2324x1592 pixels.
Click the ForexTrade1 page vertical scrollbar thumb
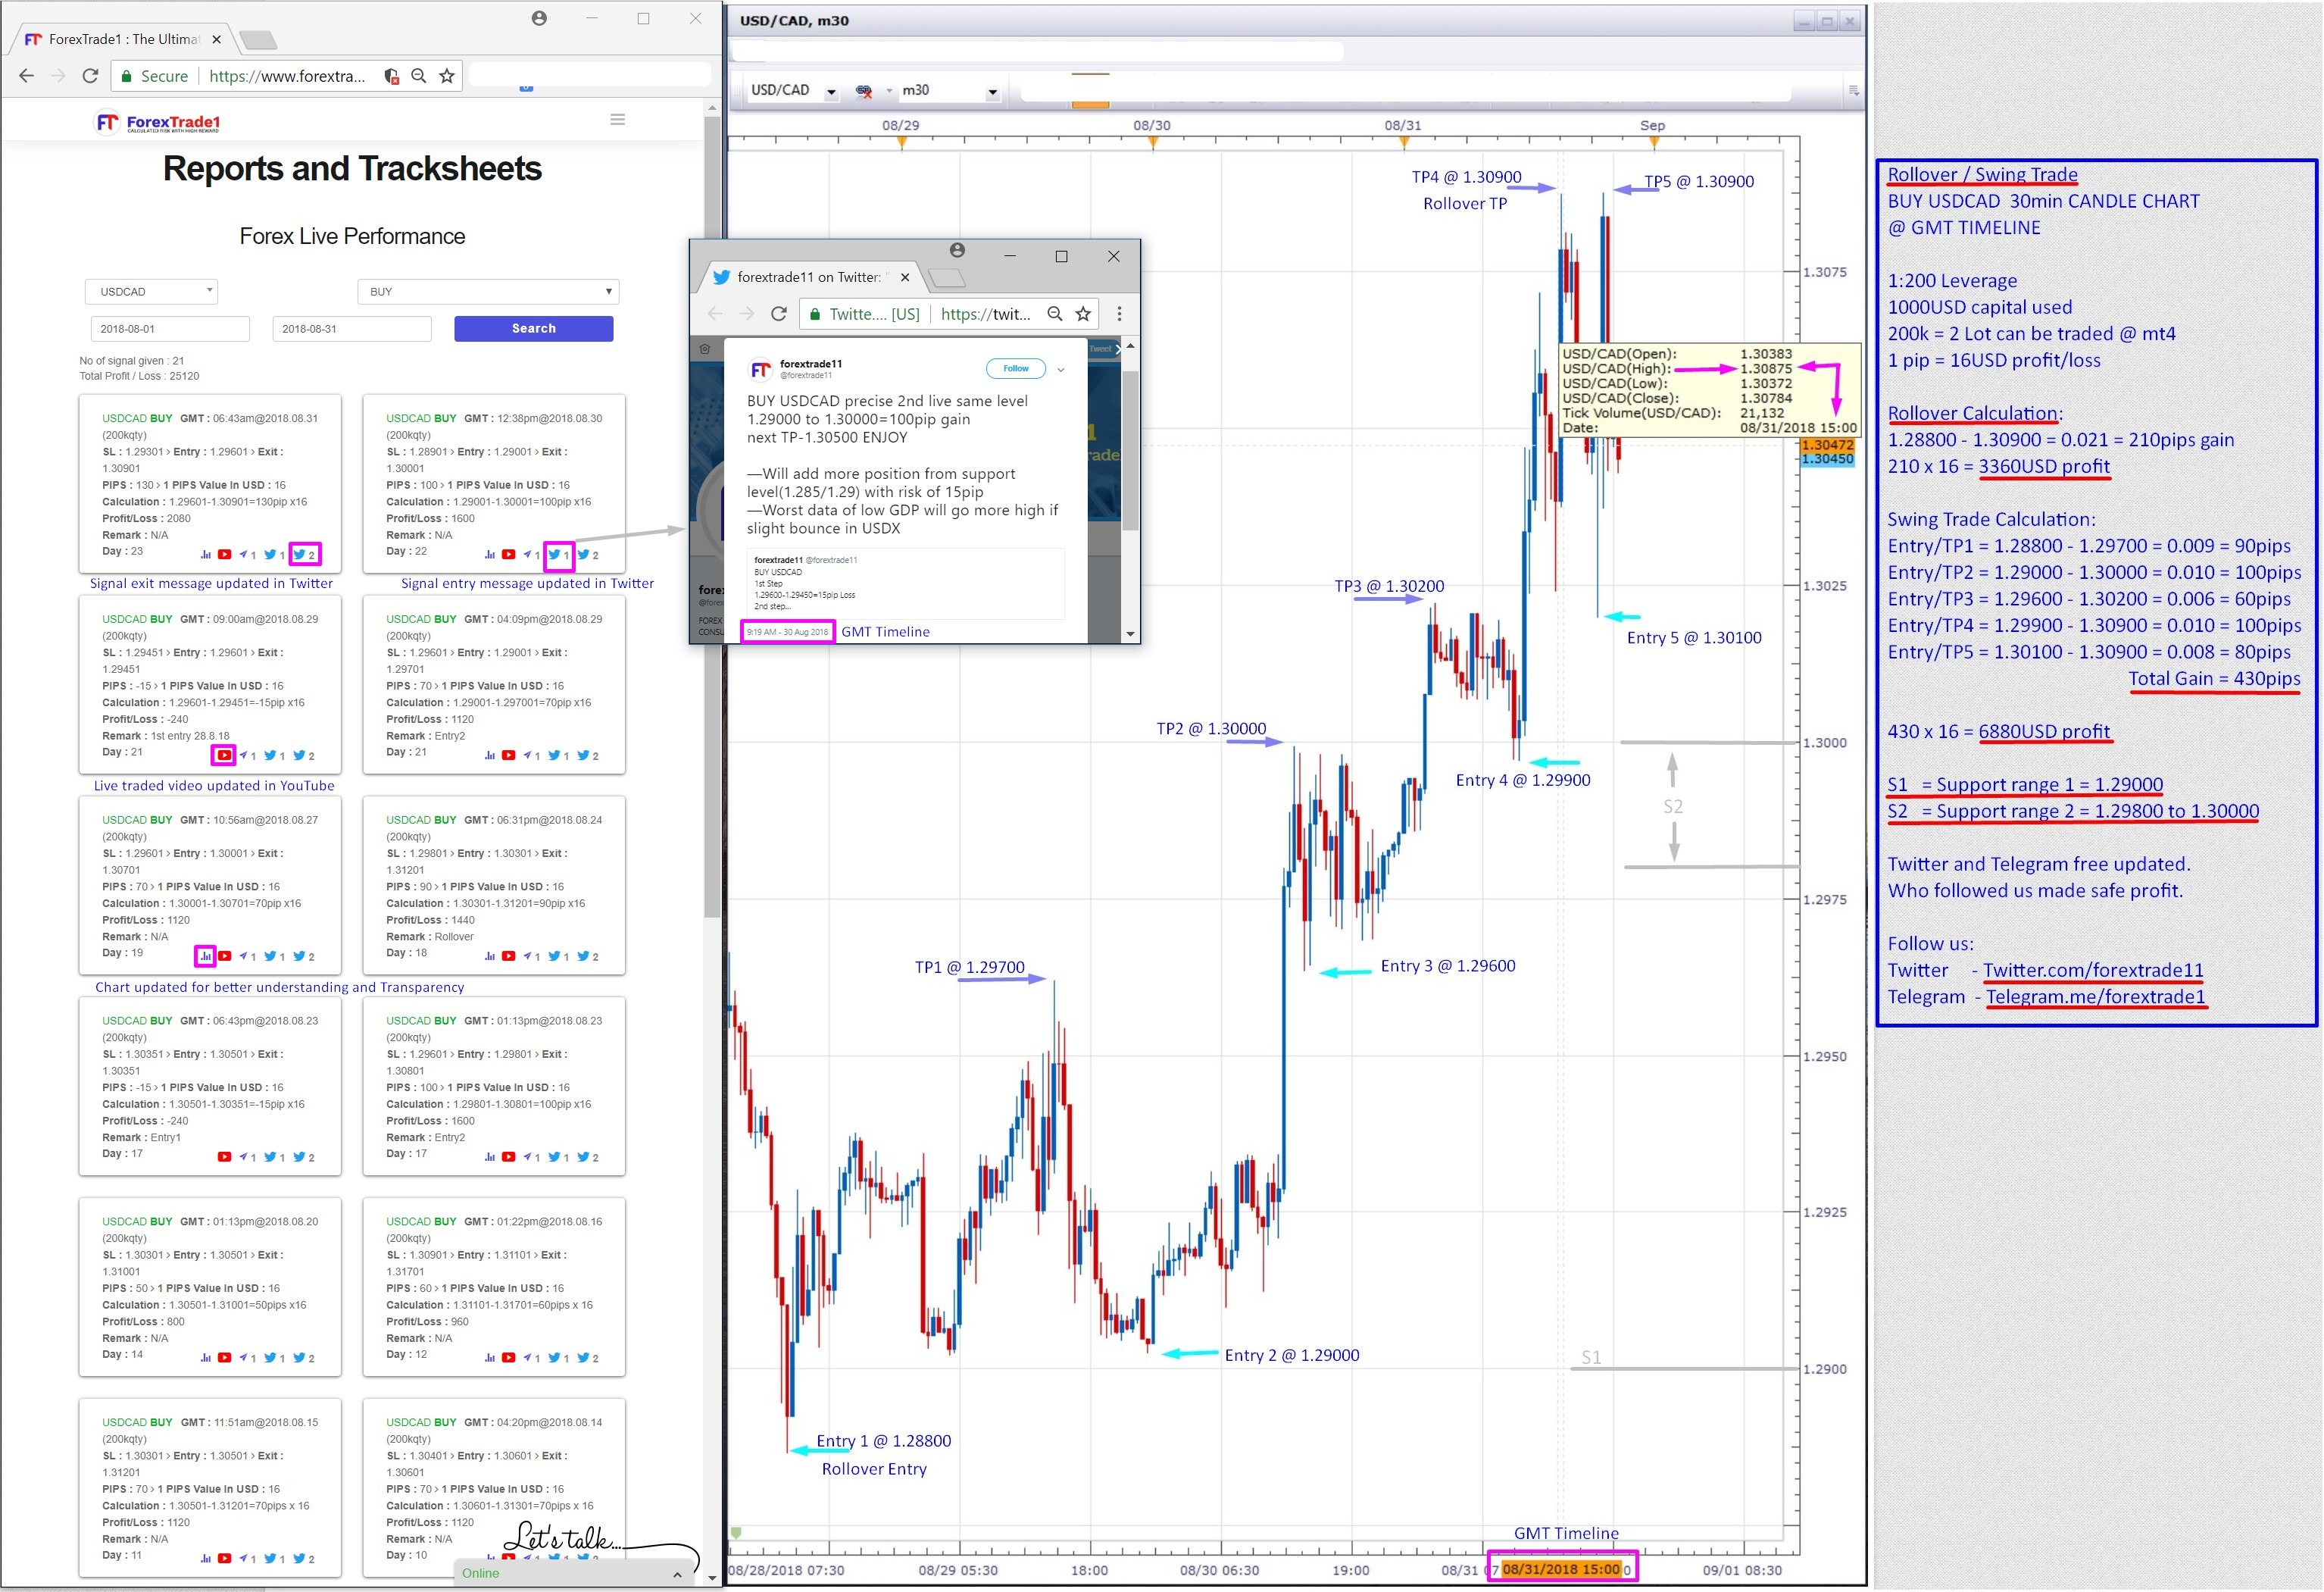click(x=712, y=516)
